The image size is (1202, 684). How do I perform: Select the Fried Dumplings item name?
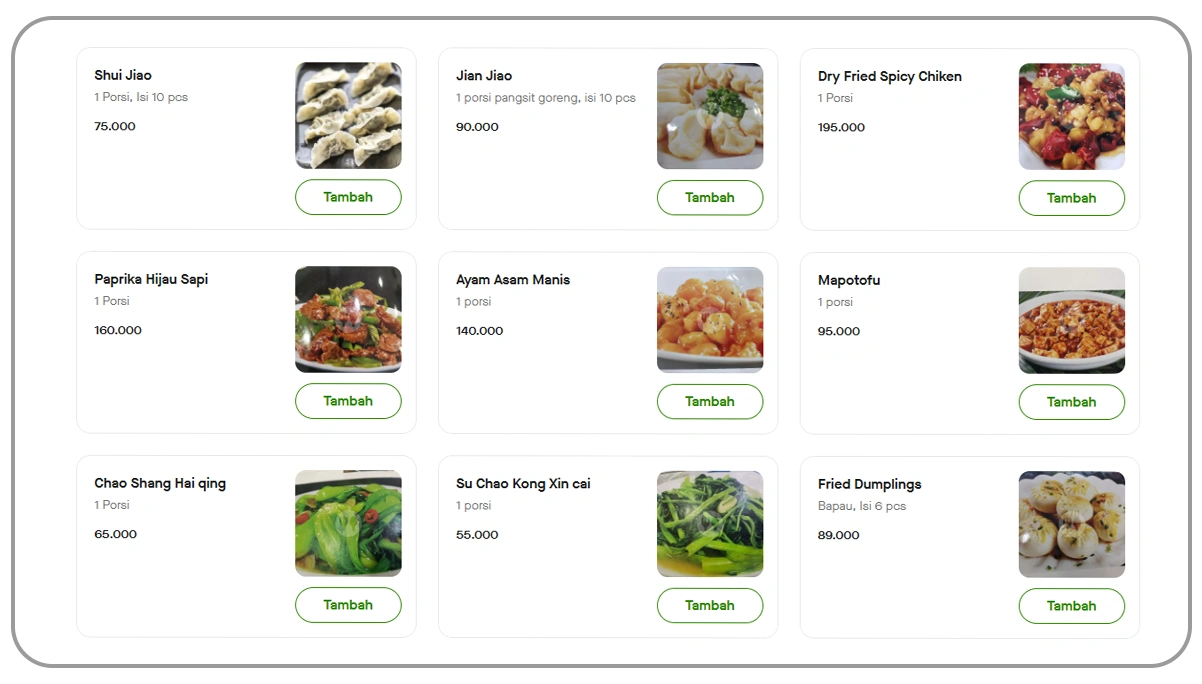[869, 484]
